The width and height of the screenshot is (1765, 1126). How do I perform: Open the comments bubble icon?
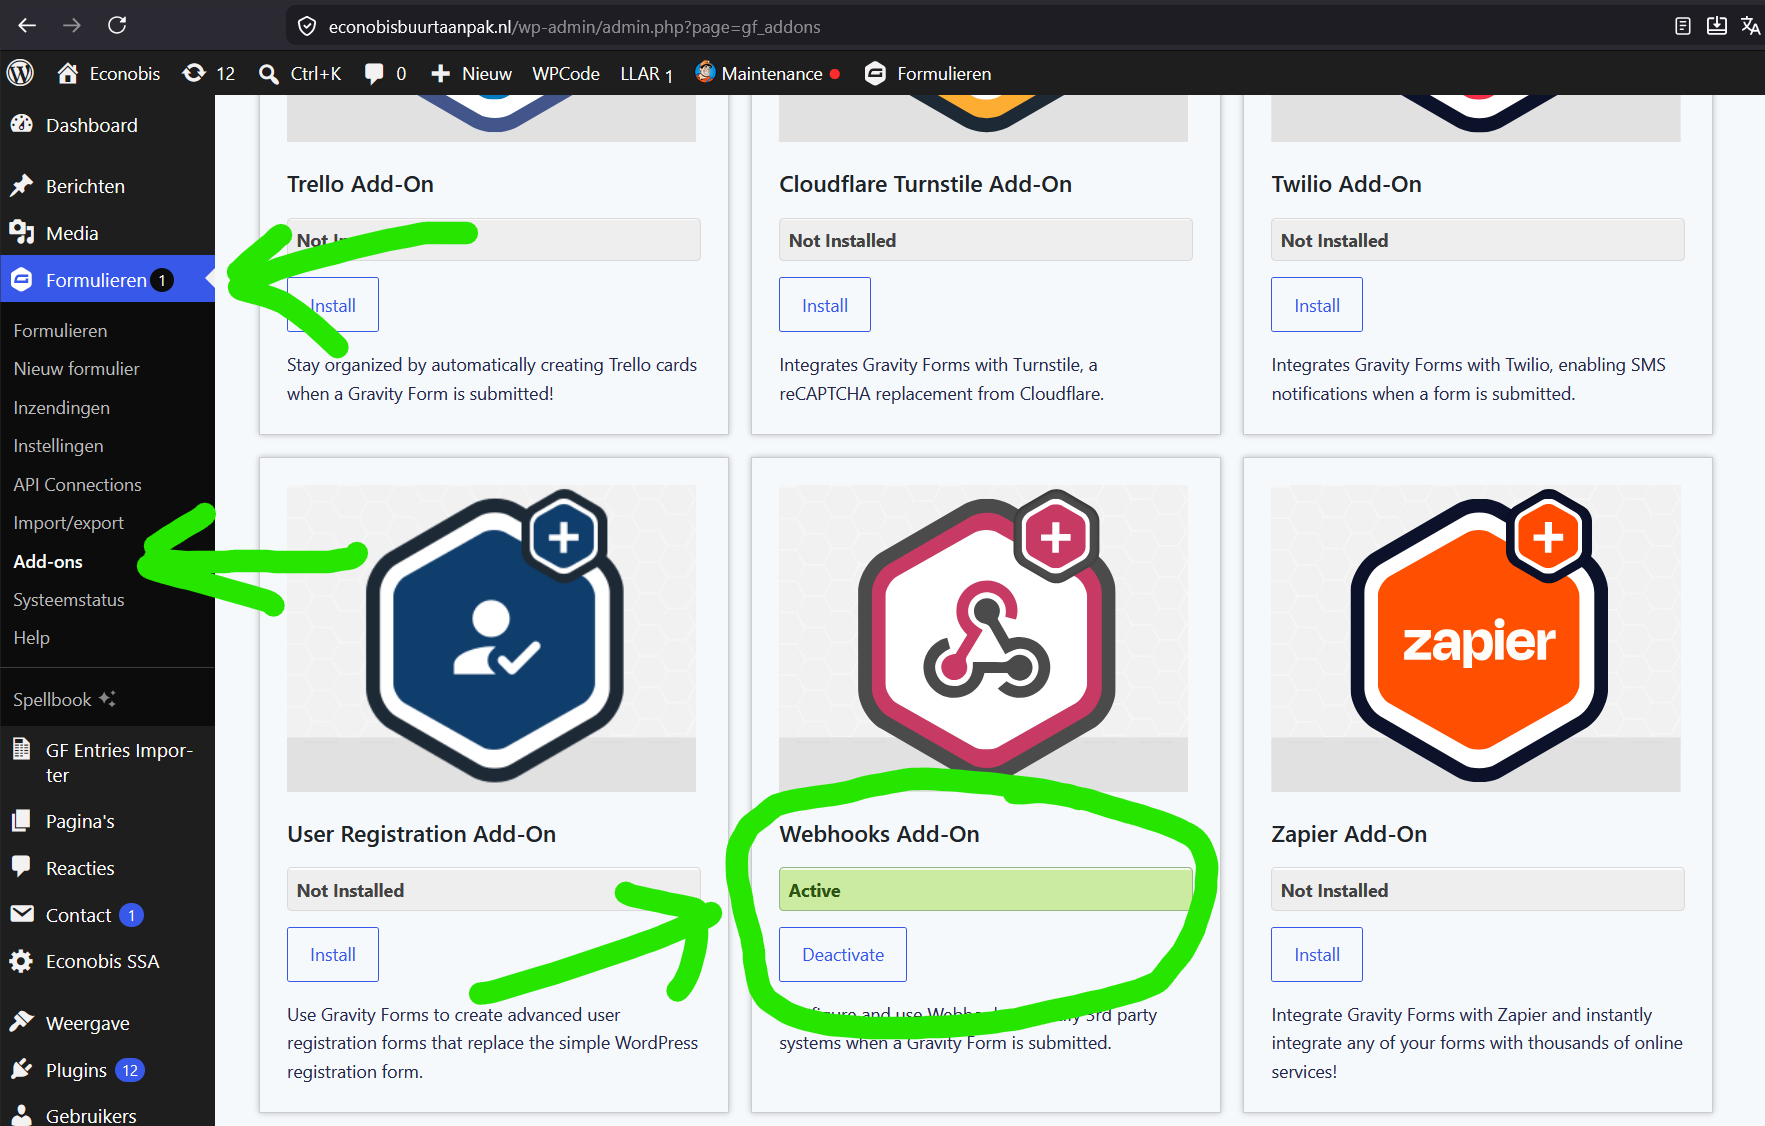pos(374,74)
